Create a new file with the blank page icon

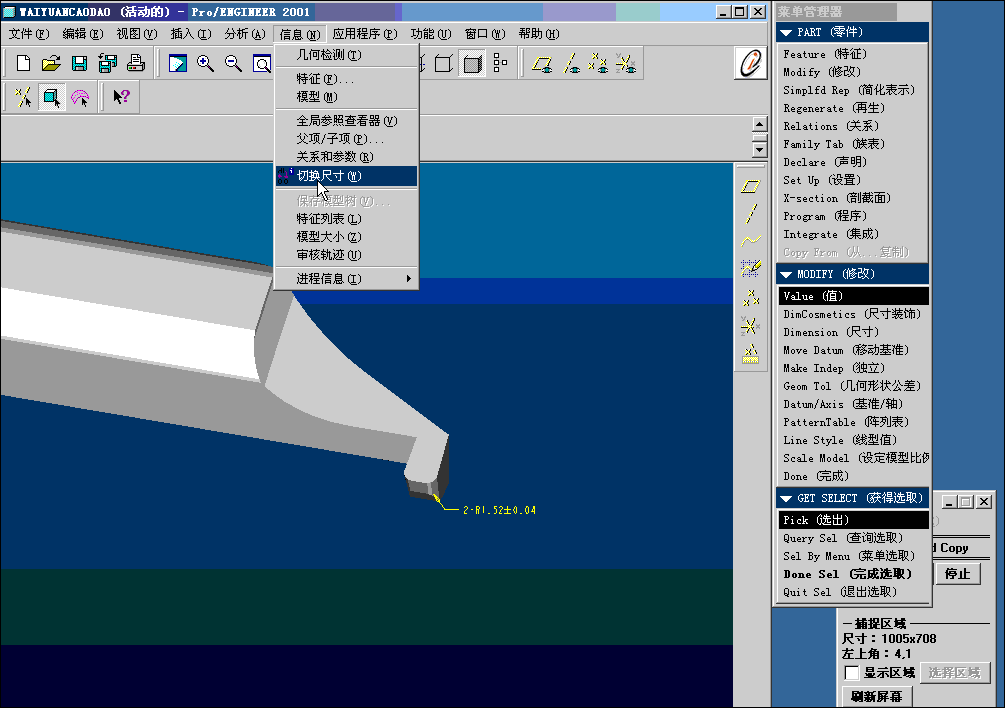(23, 63)
